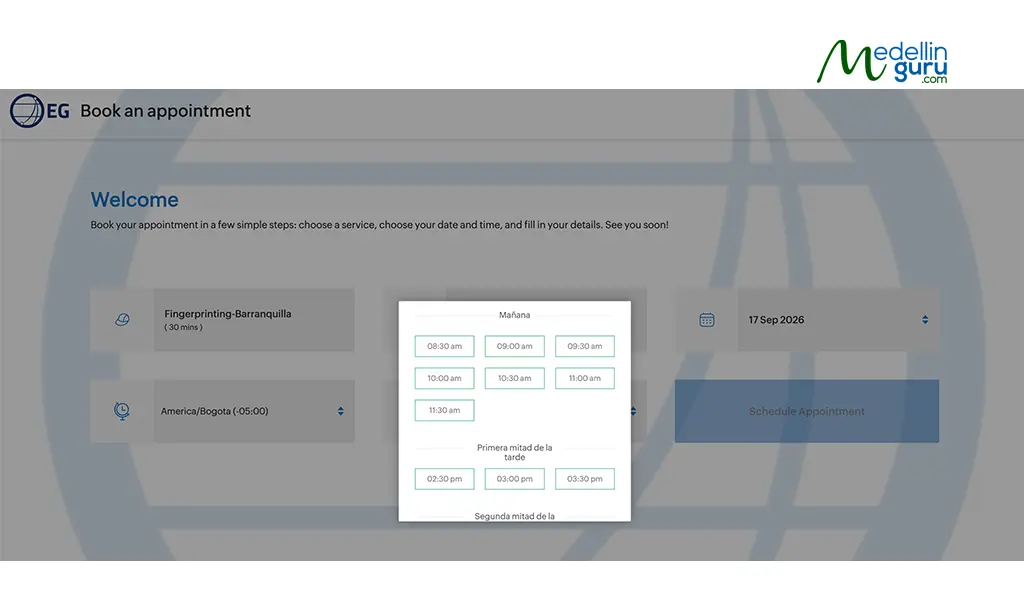The width and height of the screenshot is (1024, 600).
Task: Click the Medellin Guru logo
Action: click(x=882, y=62)
